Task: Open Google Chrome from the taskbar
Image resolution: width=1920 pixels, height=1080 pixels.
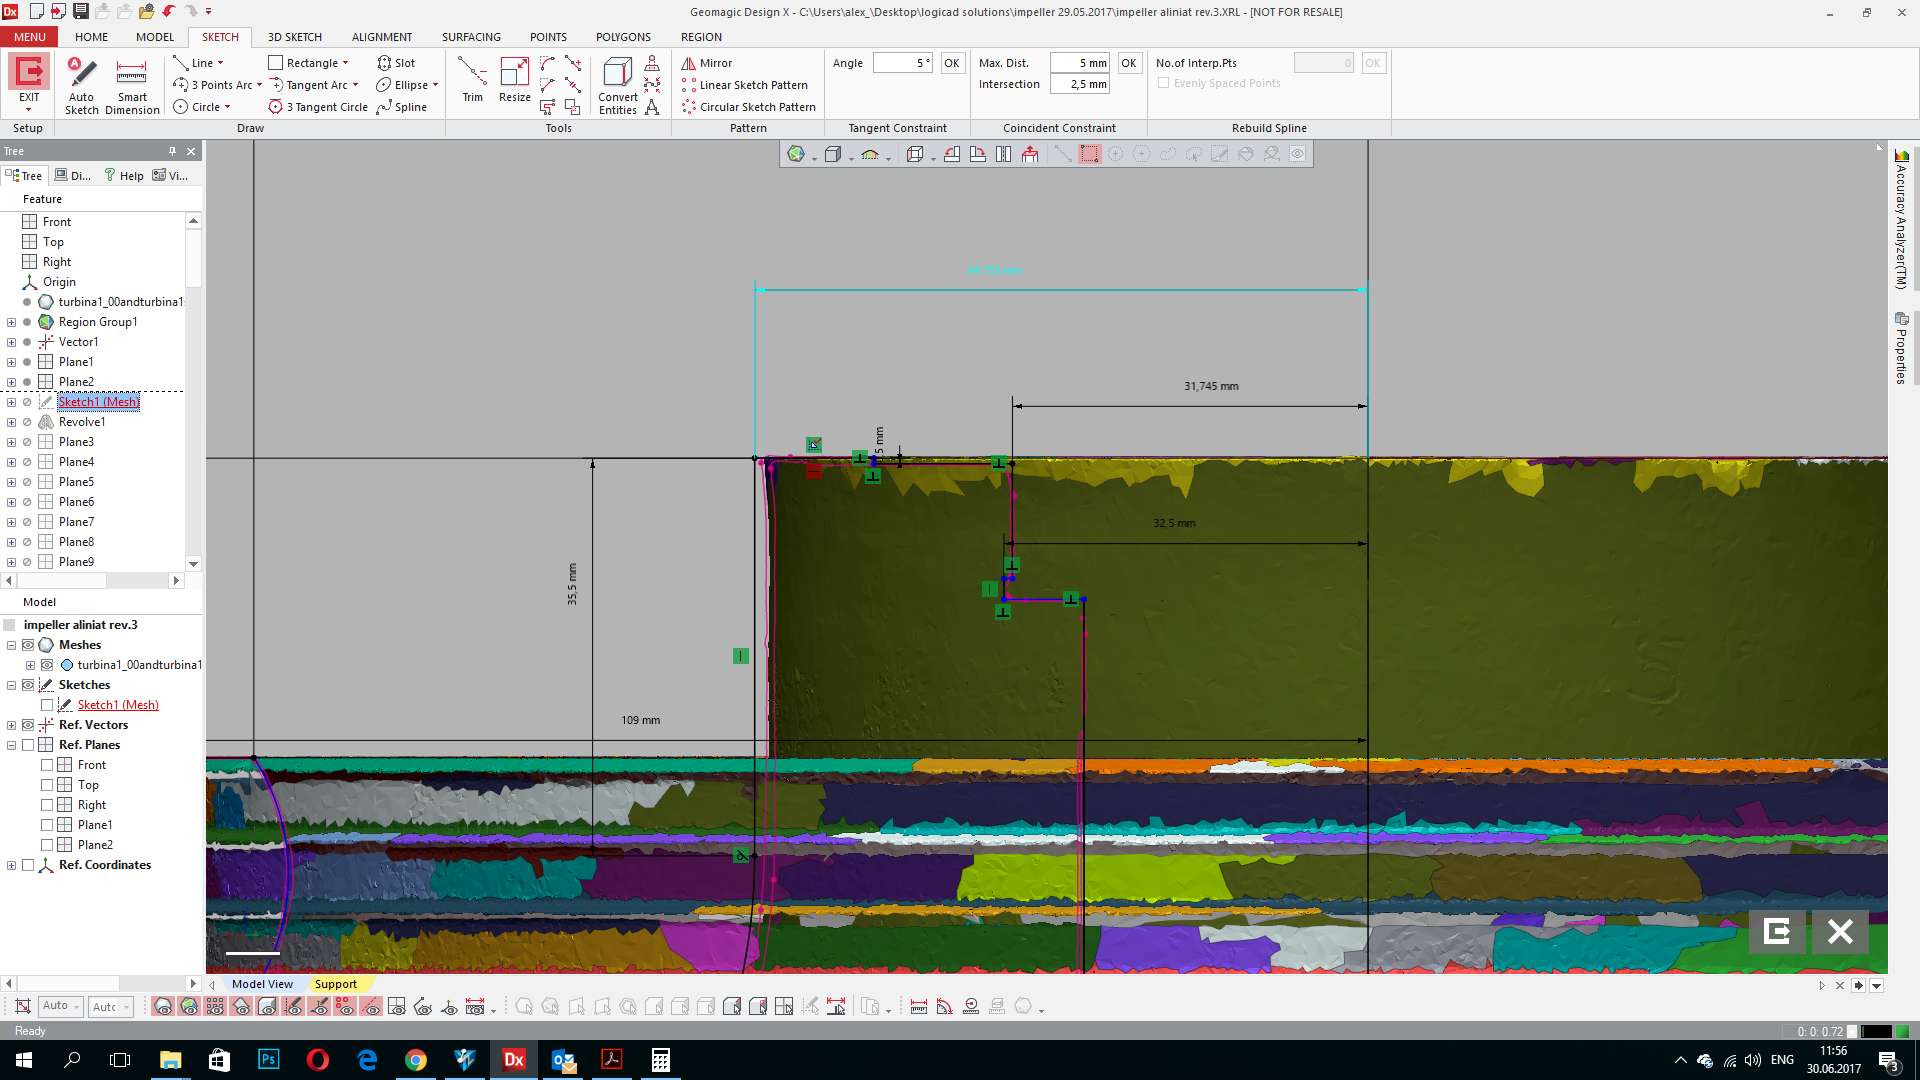Action: 416,1060
